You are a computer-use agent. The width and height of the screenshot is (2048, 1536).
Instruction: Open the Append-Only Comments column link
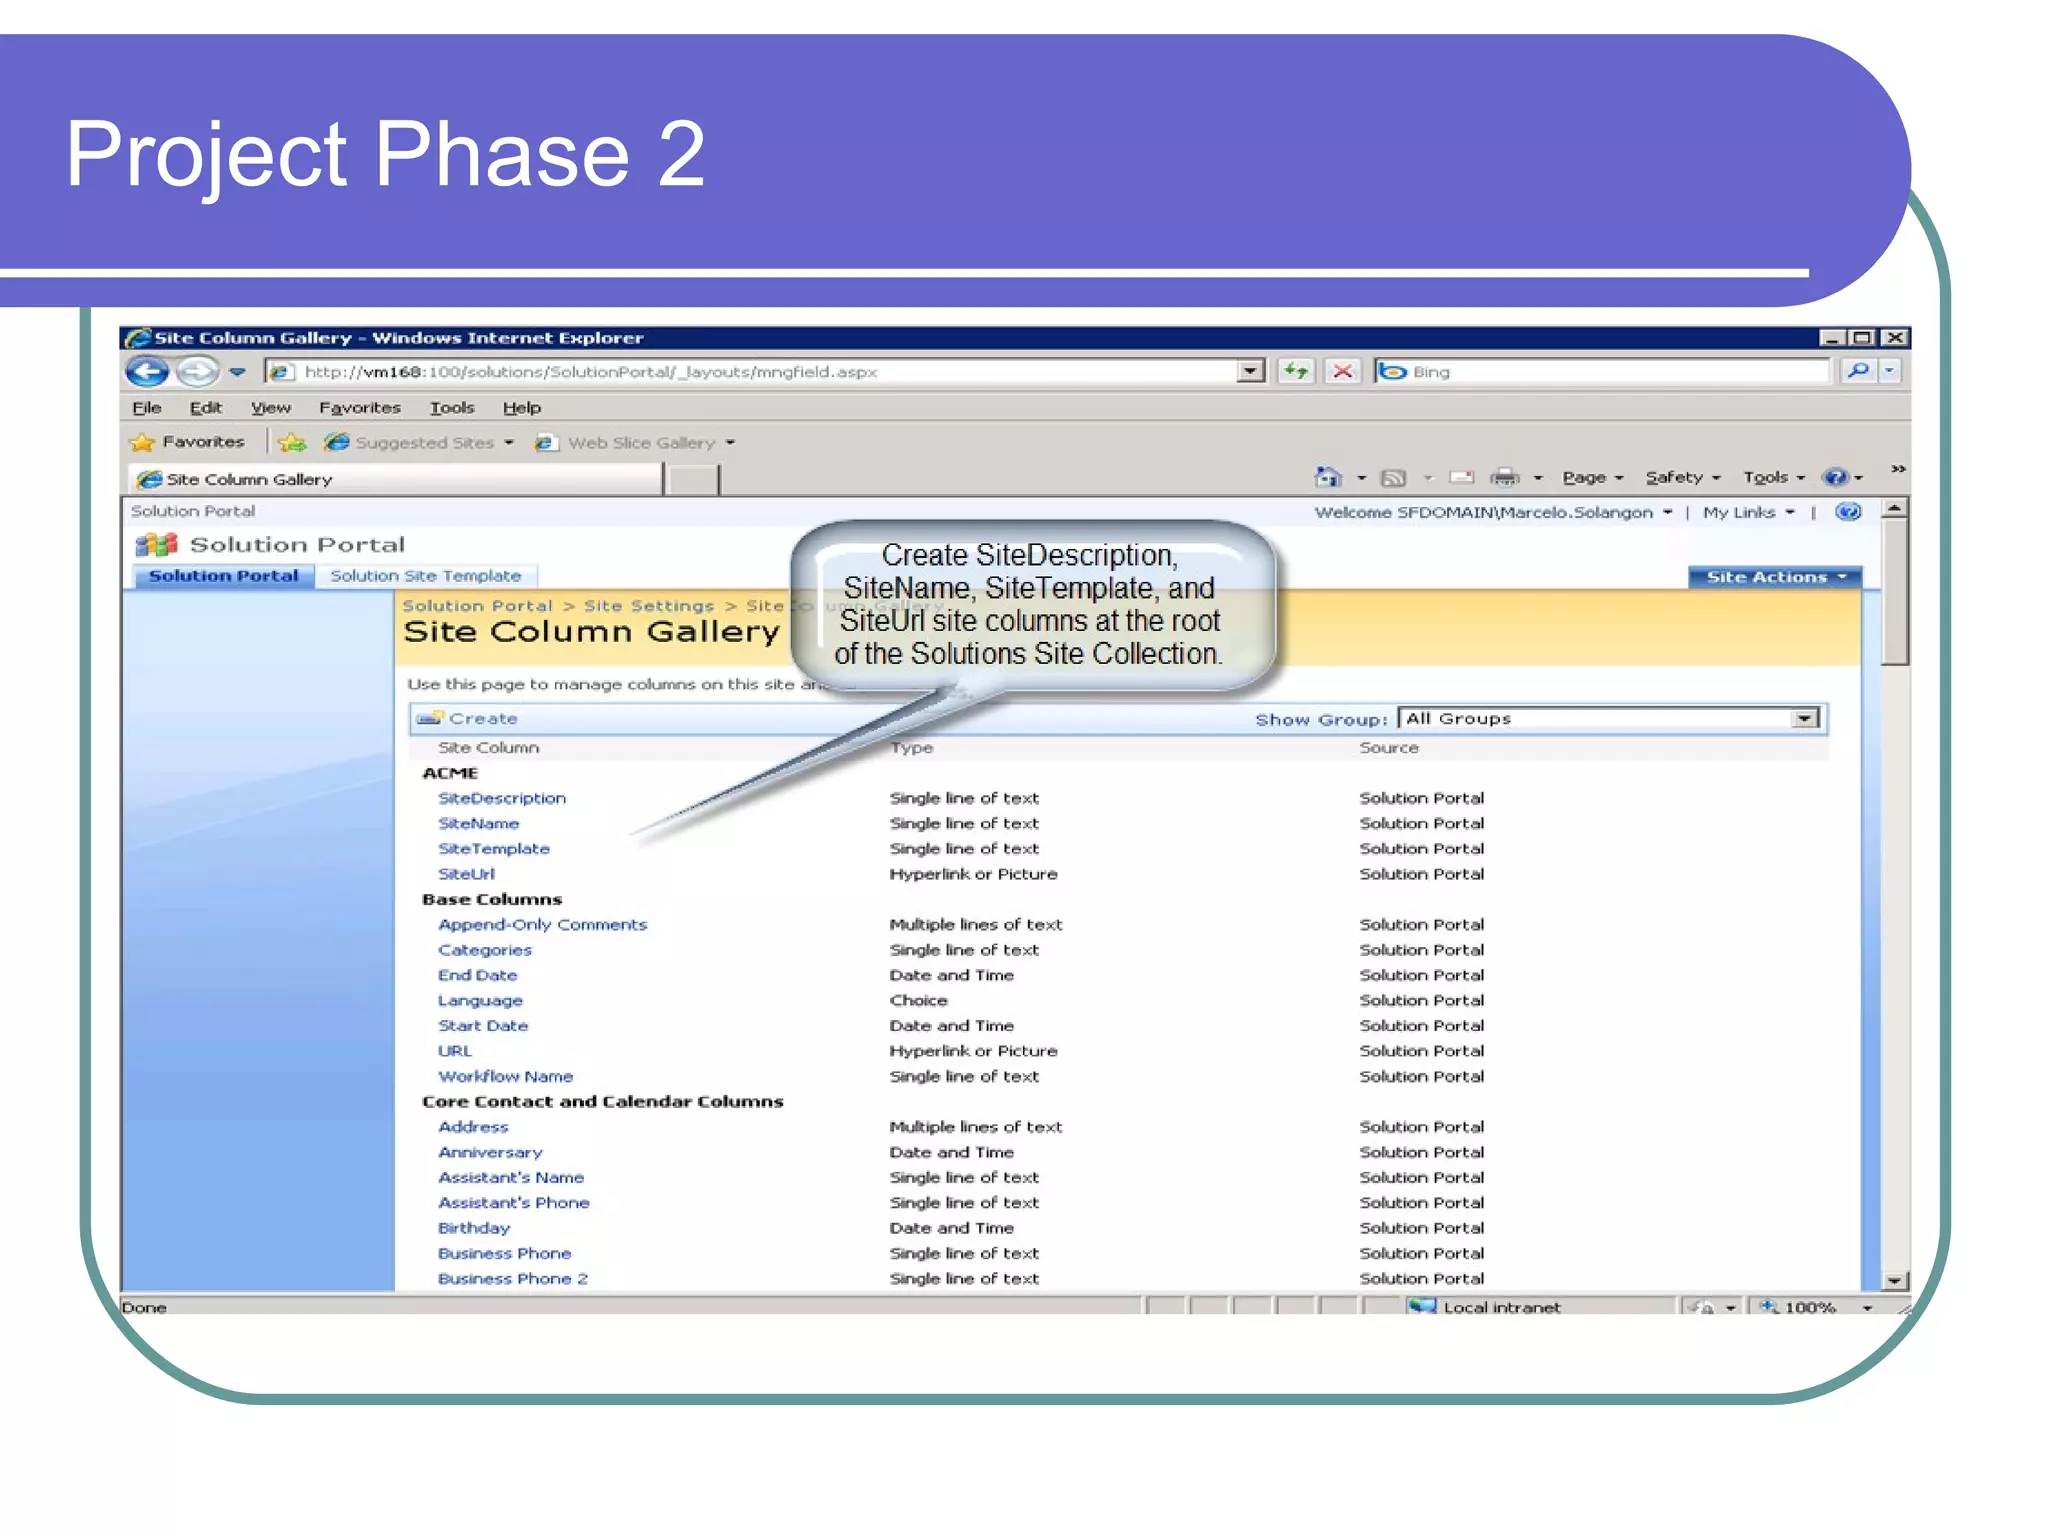(542, 925)
